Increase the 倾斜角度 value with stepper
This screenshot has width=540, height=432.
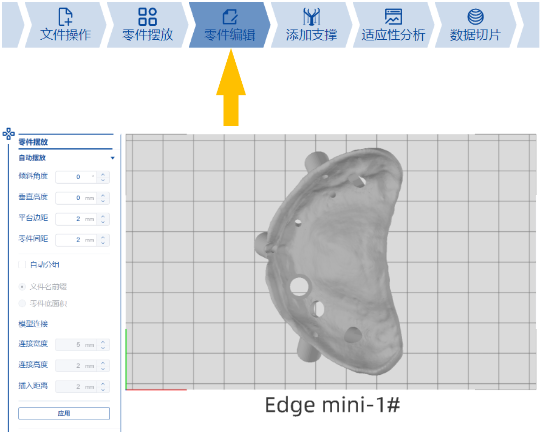pyautogui.click(x=103, y=174)
